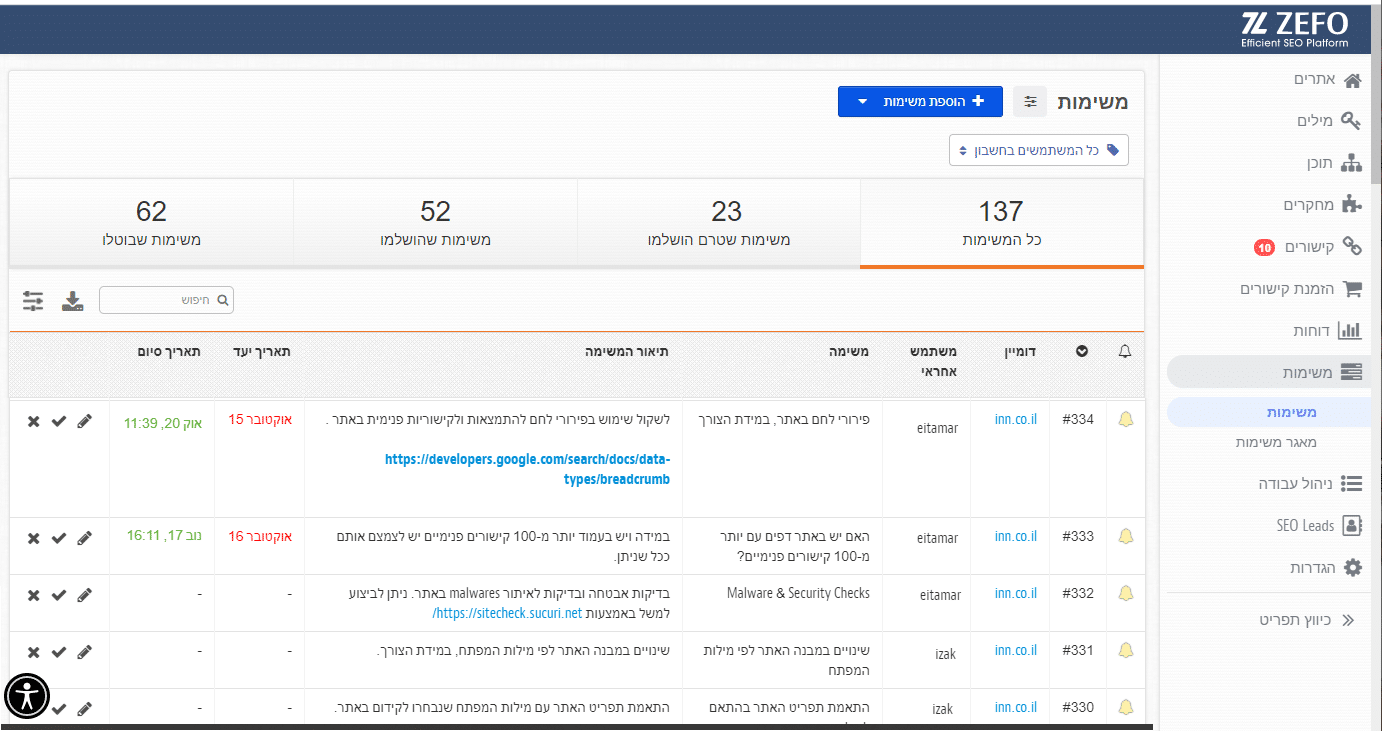This screenshot has height=731, width=1382.
Task: Open the הוספת משימות dropdown button
Action: [x=919, y=101]
